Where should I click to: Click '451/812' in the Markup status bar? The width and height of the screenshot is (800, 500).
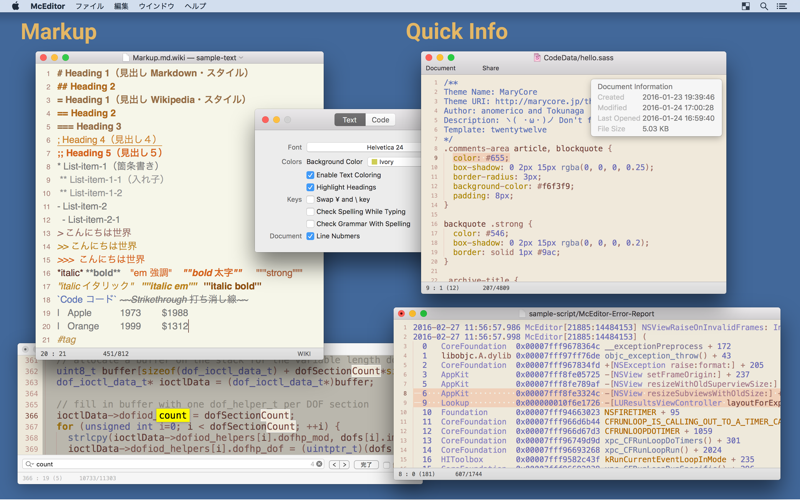pyautogui.click(x=115, y=354)
